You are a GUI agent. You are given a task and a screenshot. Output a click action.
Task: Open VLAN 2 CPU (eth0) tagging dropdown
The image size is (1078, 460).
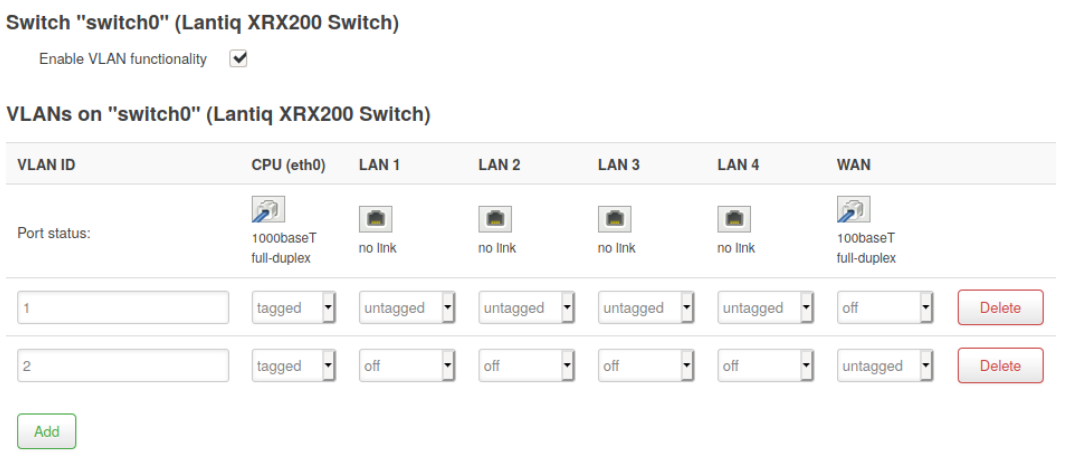pos(294,366)
